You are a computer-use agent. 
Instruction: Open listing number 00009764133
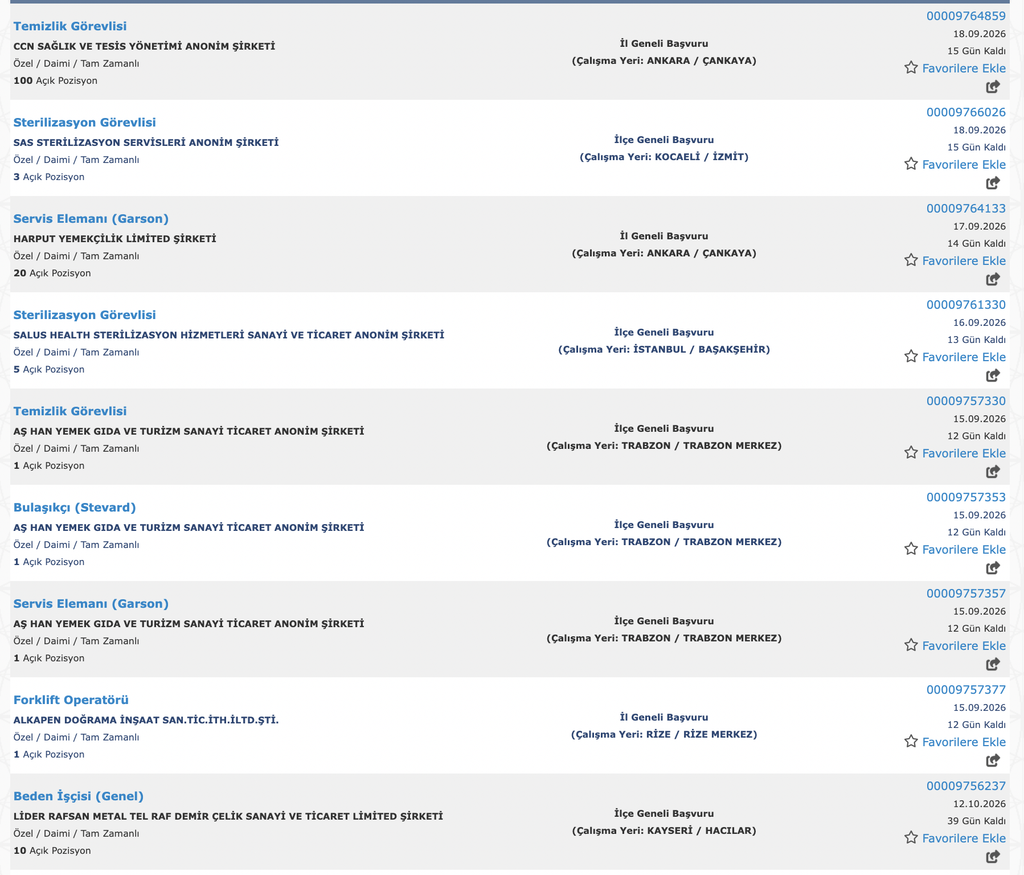coord(966,208)
